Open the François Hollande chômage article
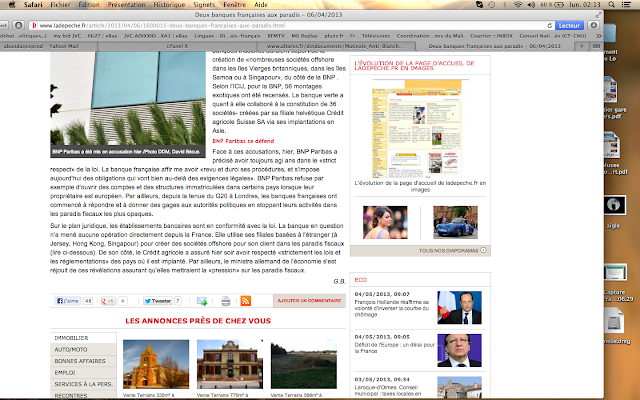The image size is (640, 400). 392,309
